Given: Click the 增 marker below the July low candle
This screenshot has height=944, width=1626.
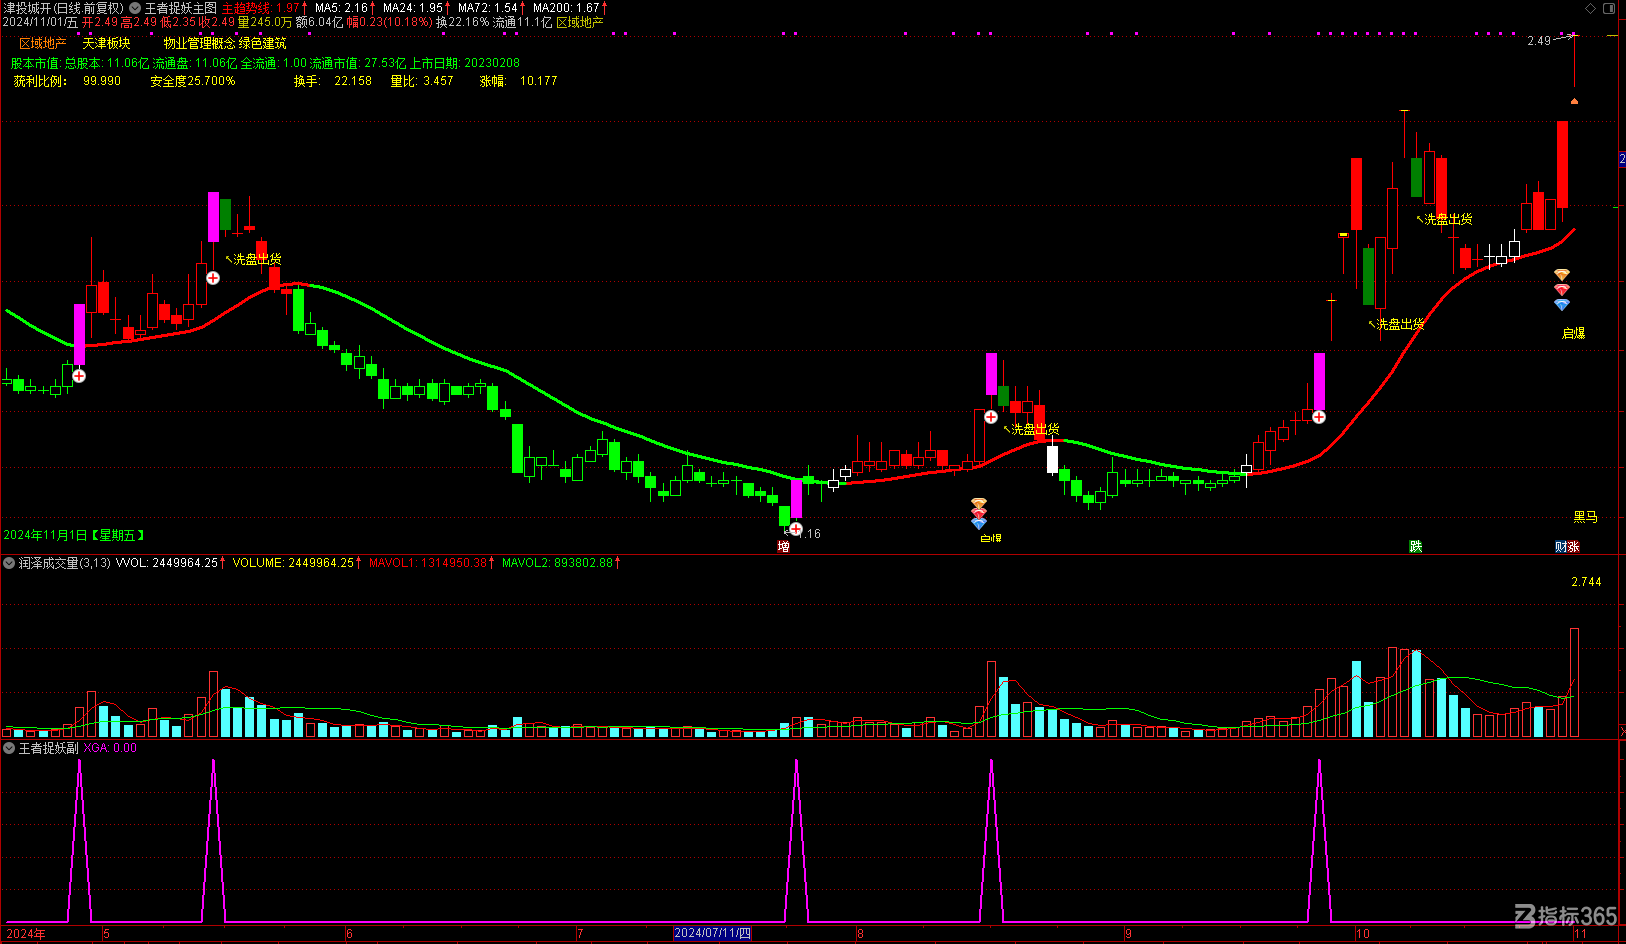Looking at the screenshot, I should [x=784, y=547].
